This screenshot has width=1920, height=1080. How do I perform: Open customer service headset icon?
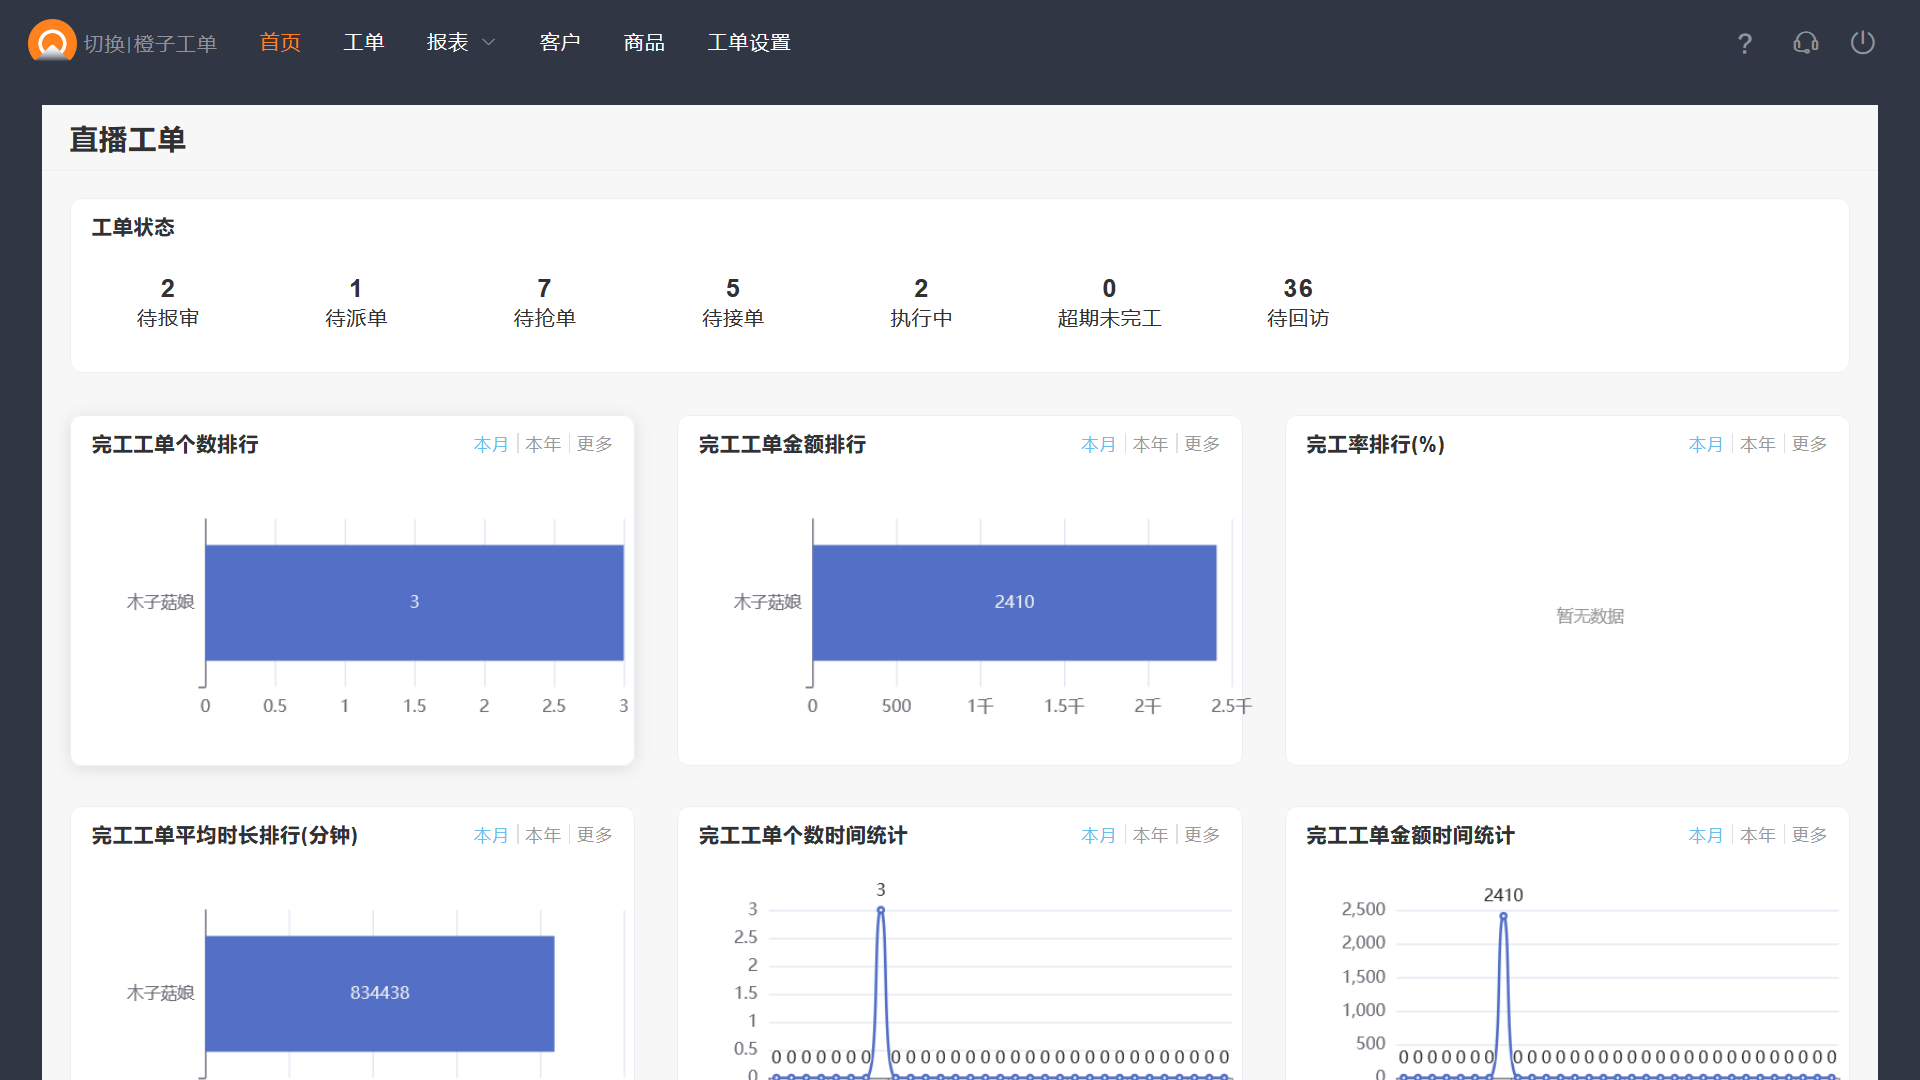[1805, 43]
